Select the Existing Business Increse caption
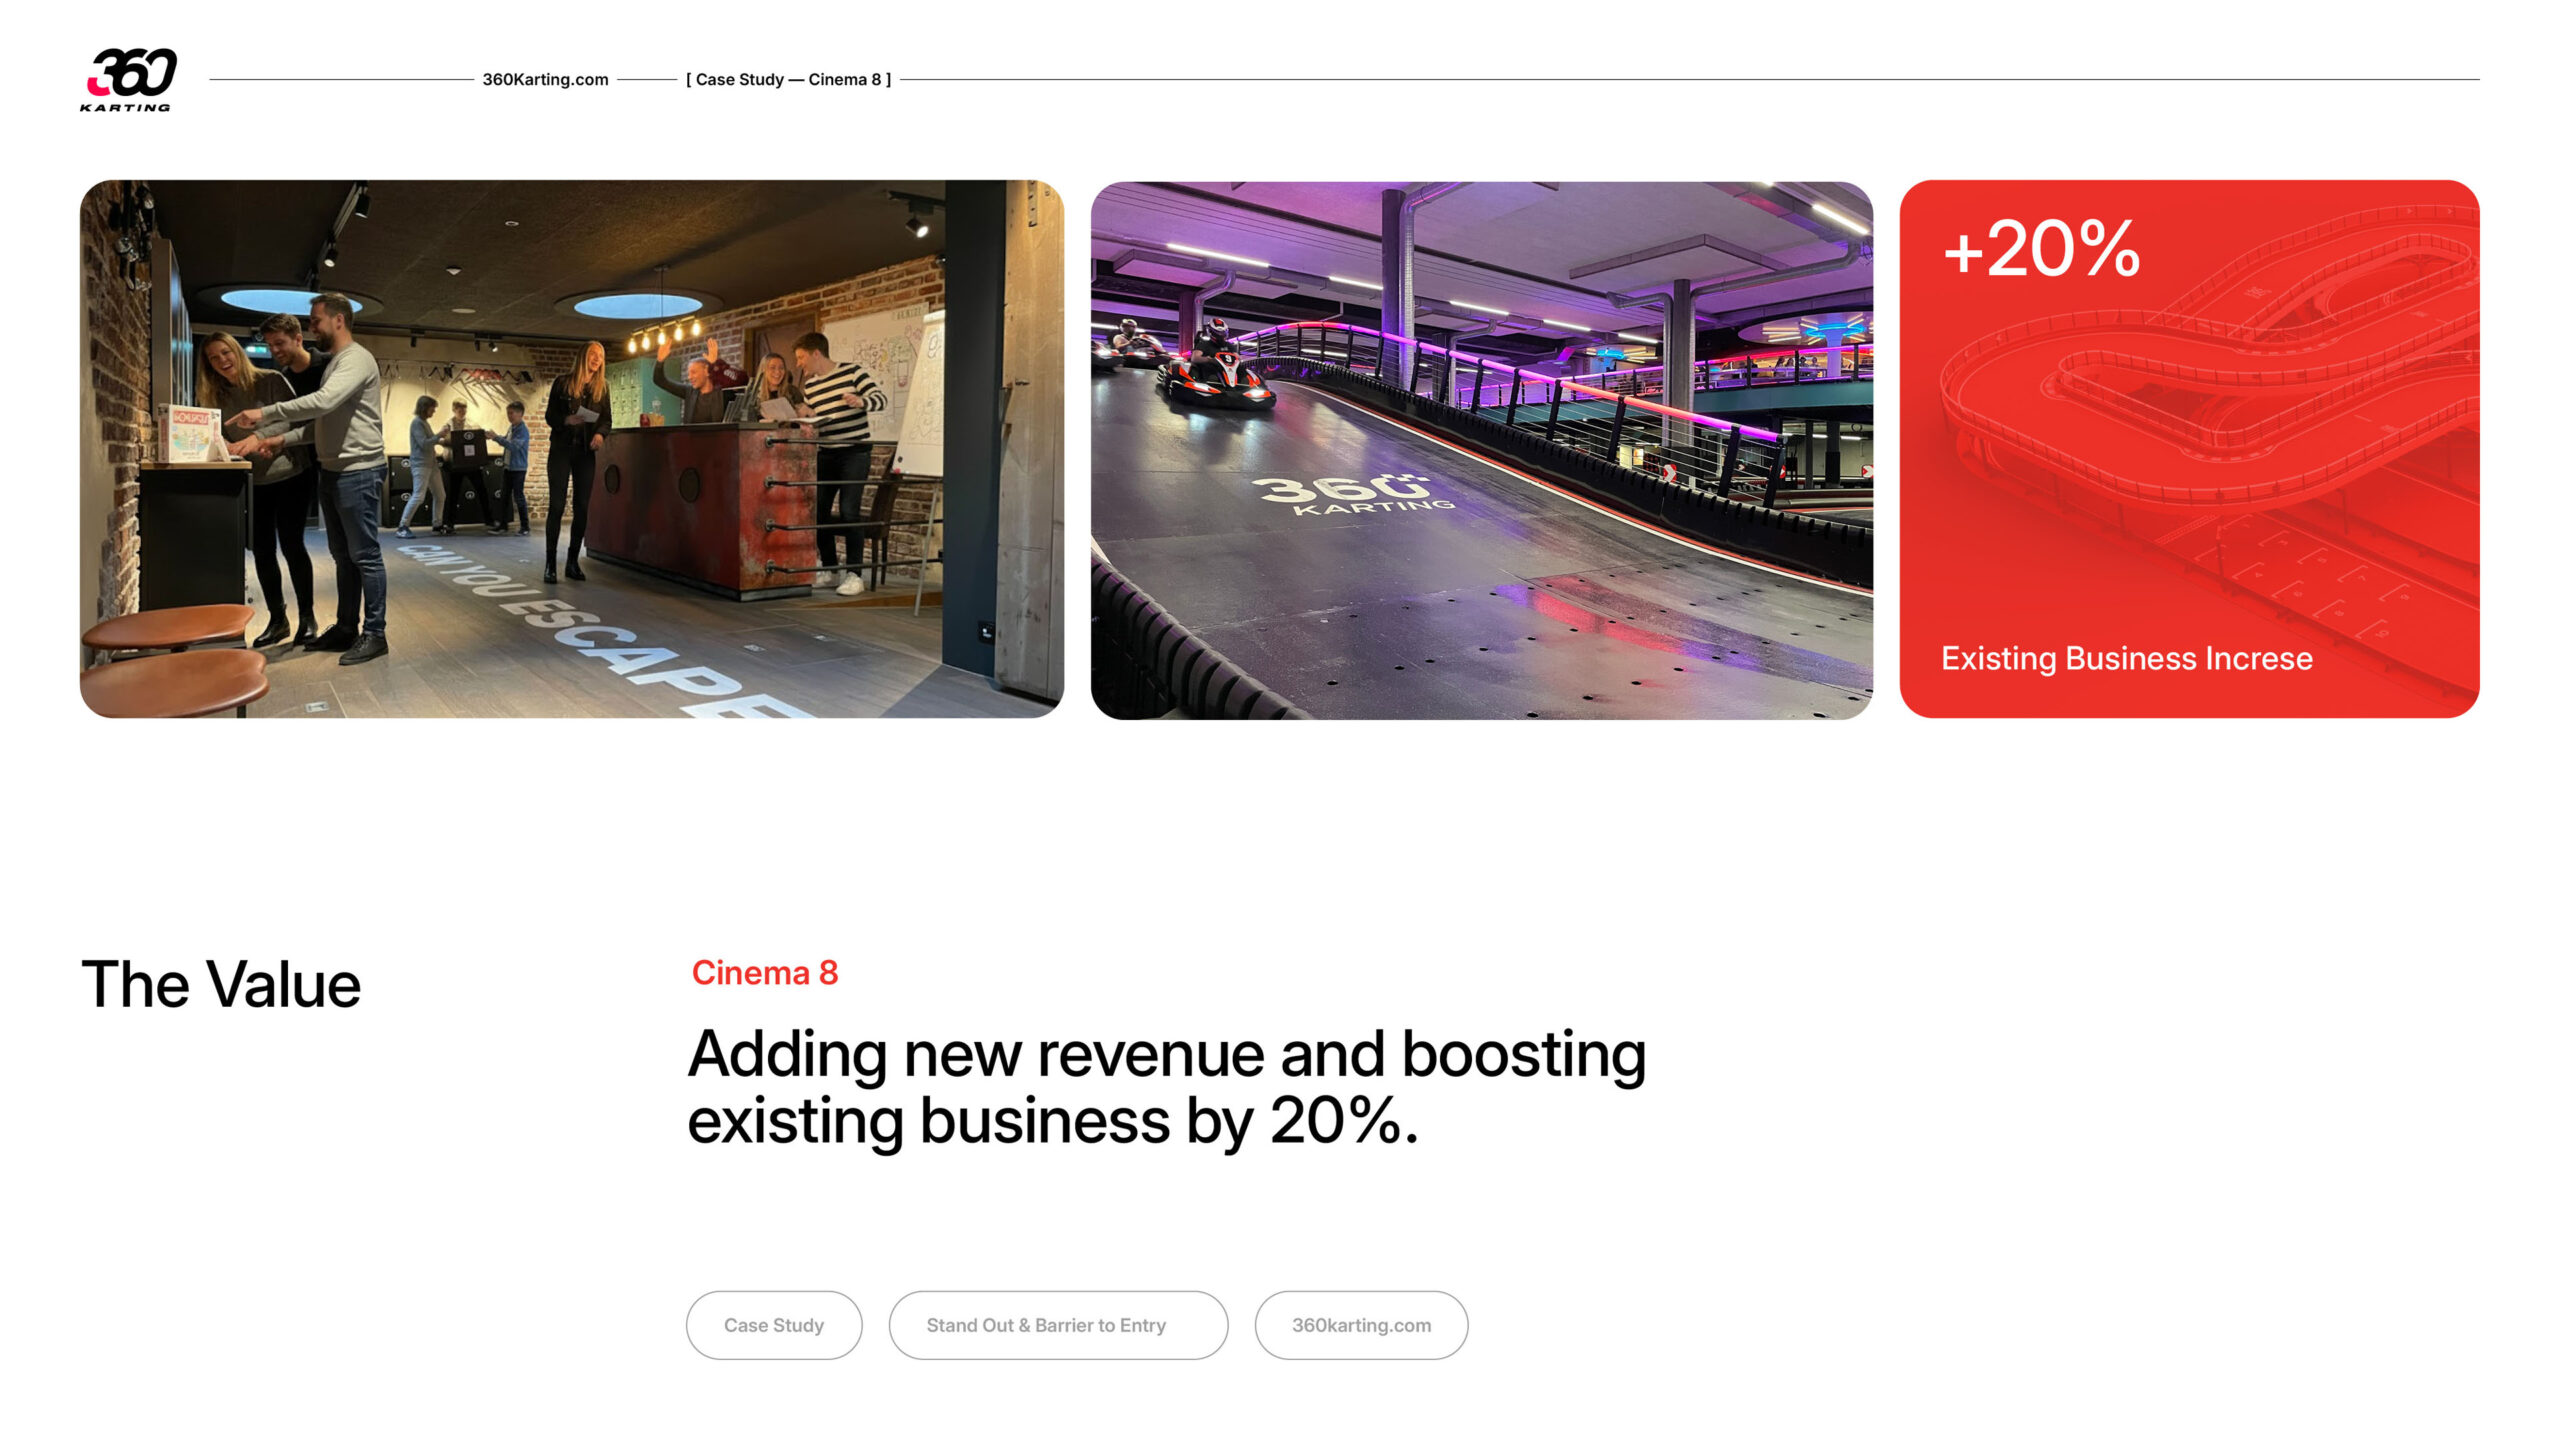Screen dimensions: 2560x1440 [x=2127, y=658]
